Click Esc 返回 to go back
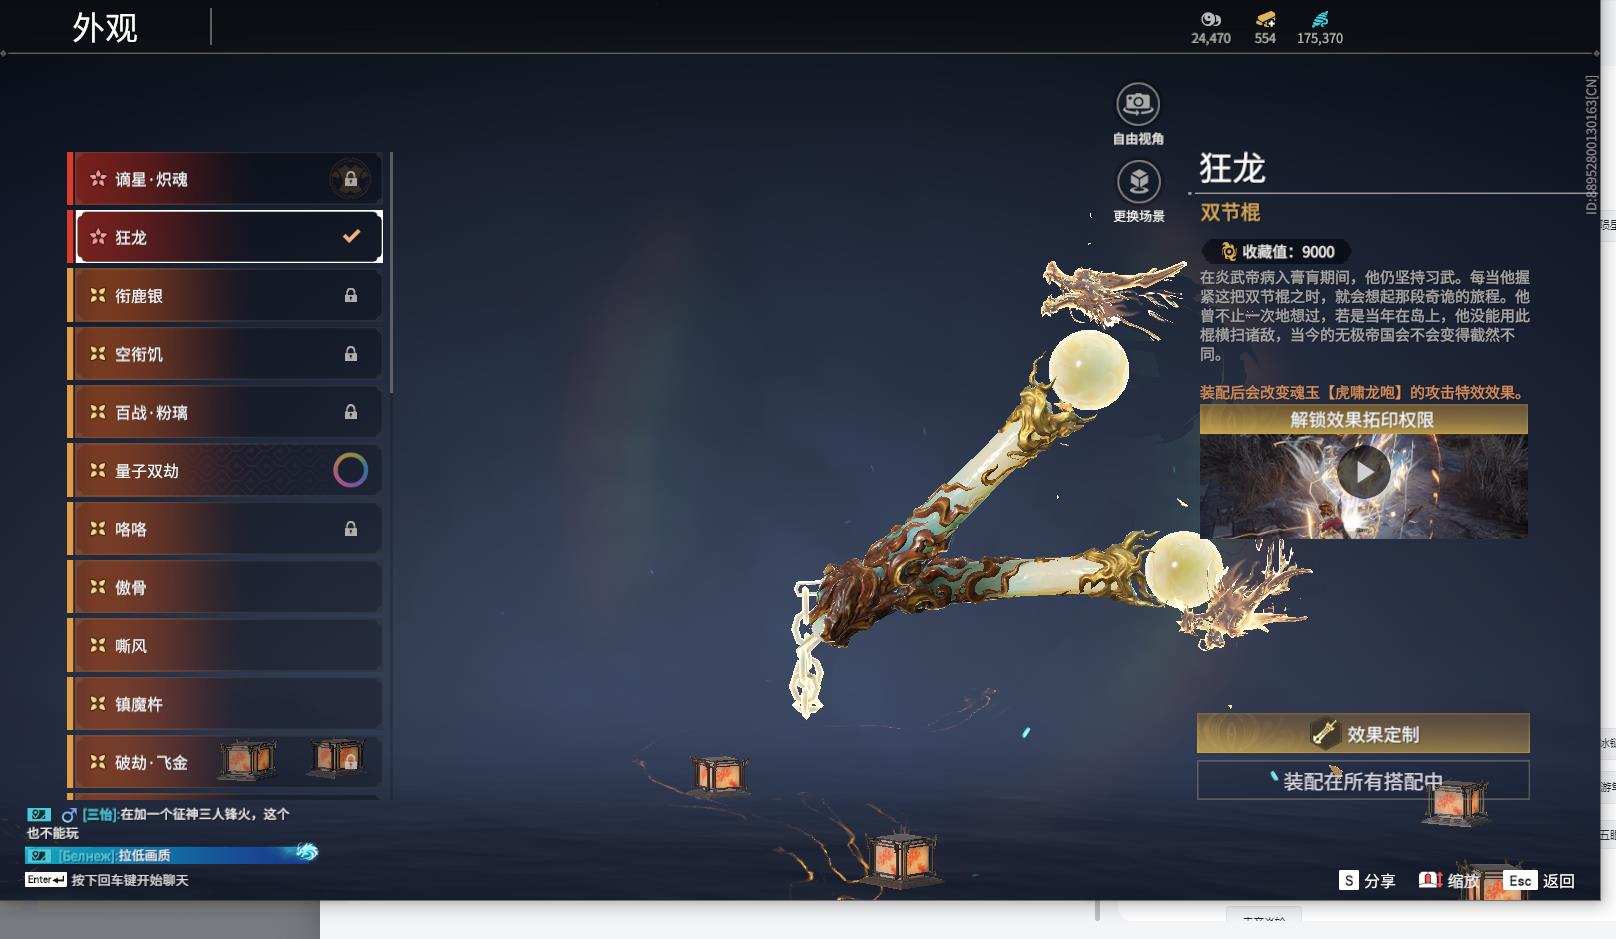Viewport: 1616px width, 939px height. point(1539,881)
